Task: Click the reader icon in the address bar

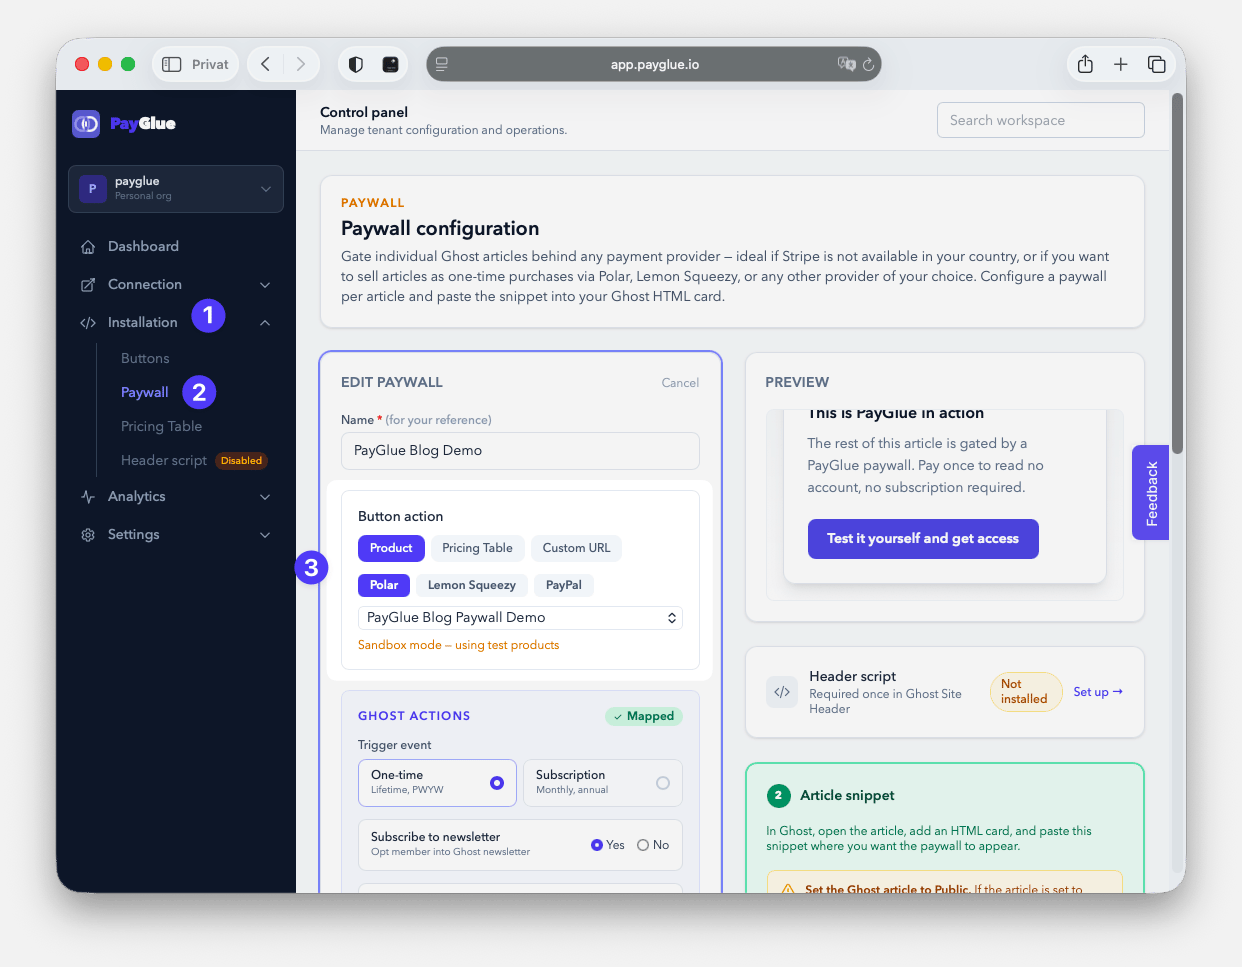Action: pos(441,64)
